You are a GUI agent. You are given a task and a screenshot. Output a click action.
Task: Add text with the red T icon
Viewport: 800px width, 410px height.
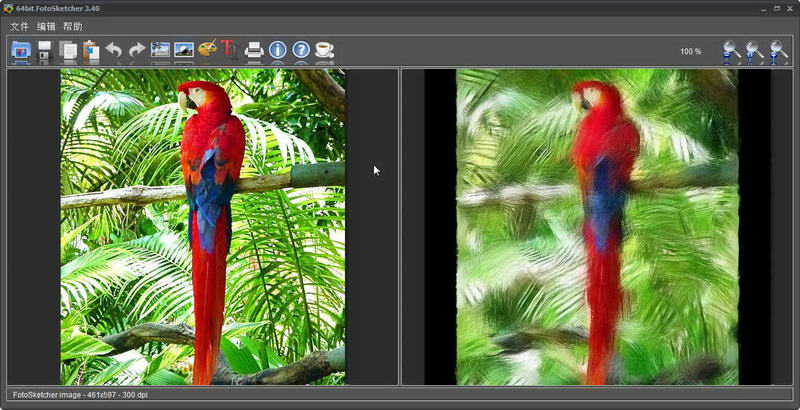click(229, 50)
